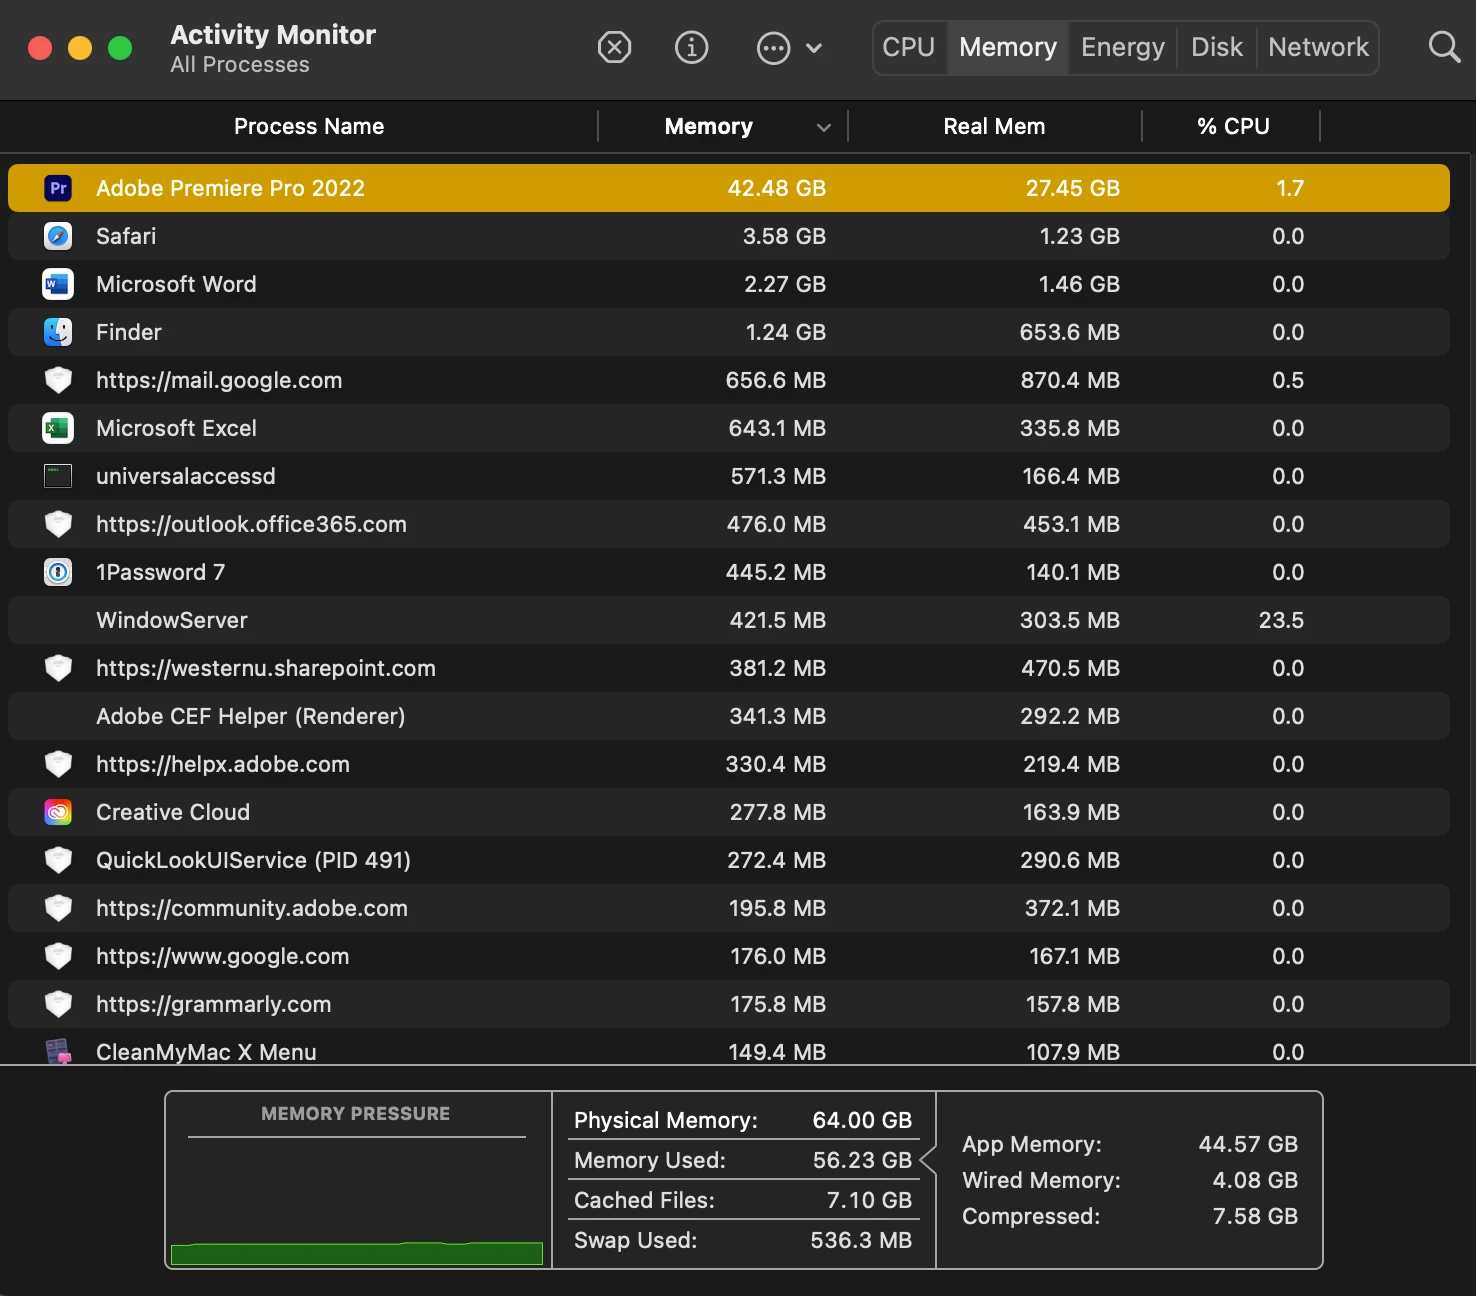Image resolution: width=1476 pixels, height=1296 pixels.
Task: Select the Safari process name
Action: (x=126, y=236)
